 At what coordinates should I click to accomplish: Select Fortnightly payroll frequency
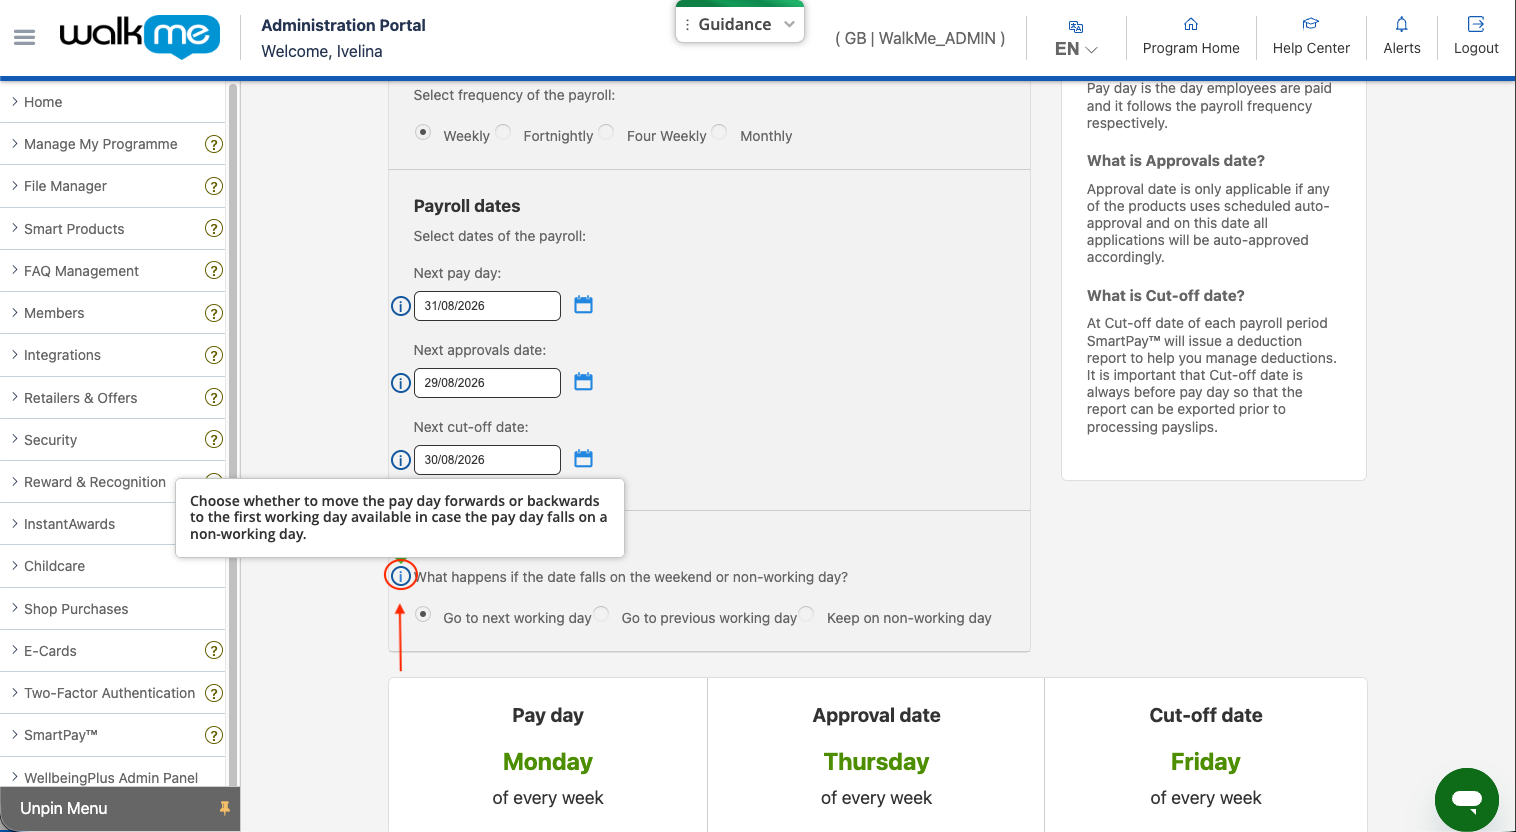(x=503, y=132)
